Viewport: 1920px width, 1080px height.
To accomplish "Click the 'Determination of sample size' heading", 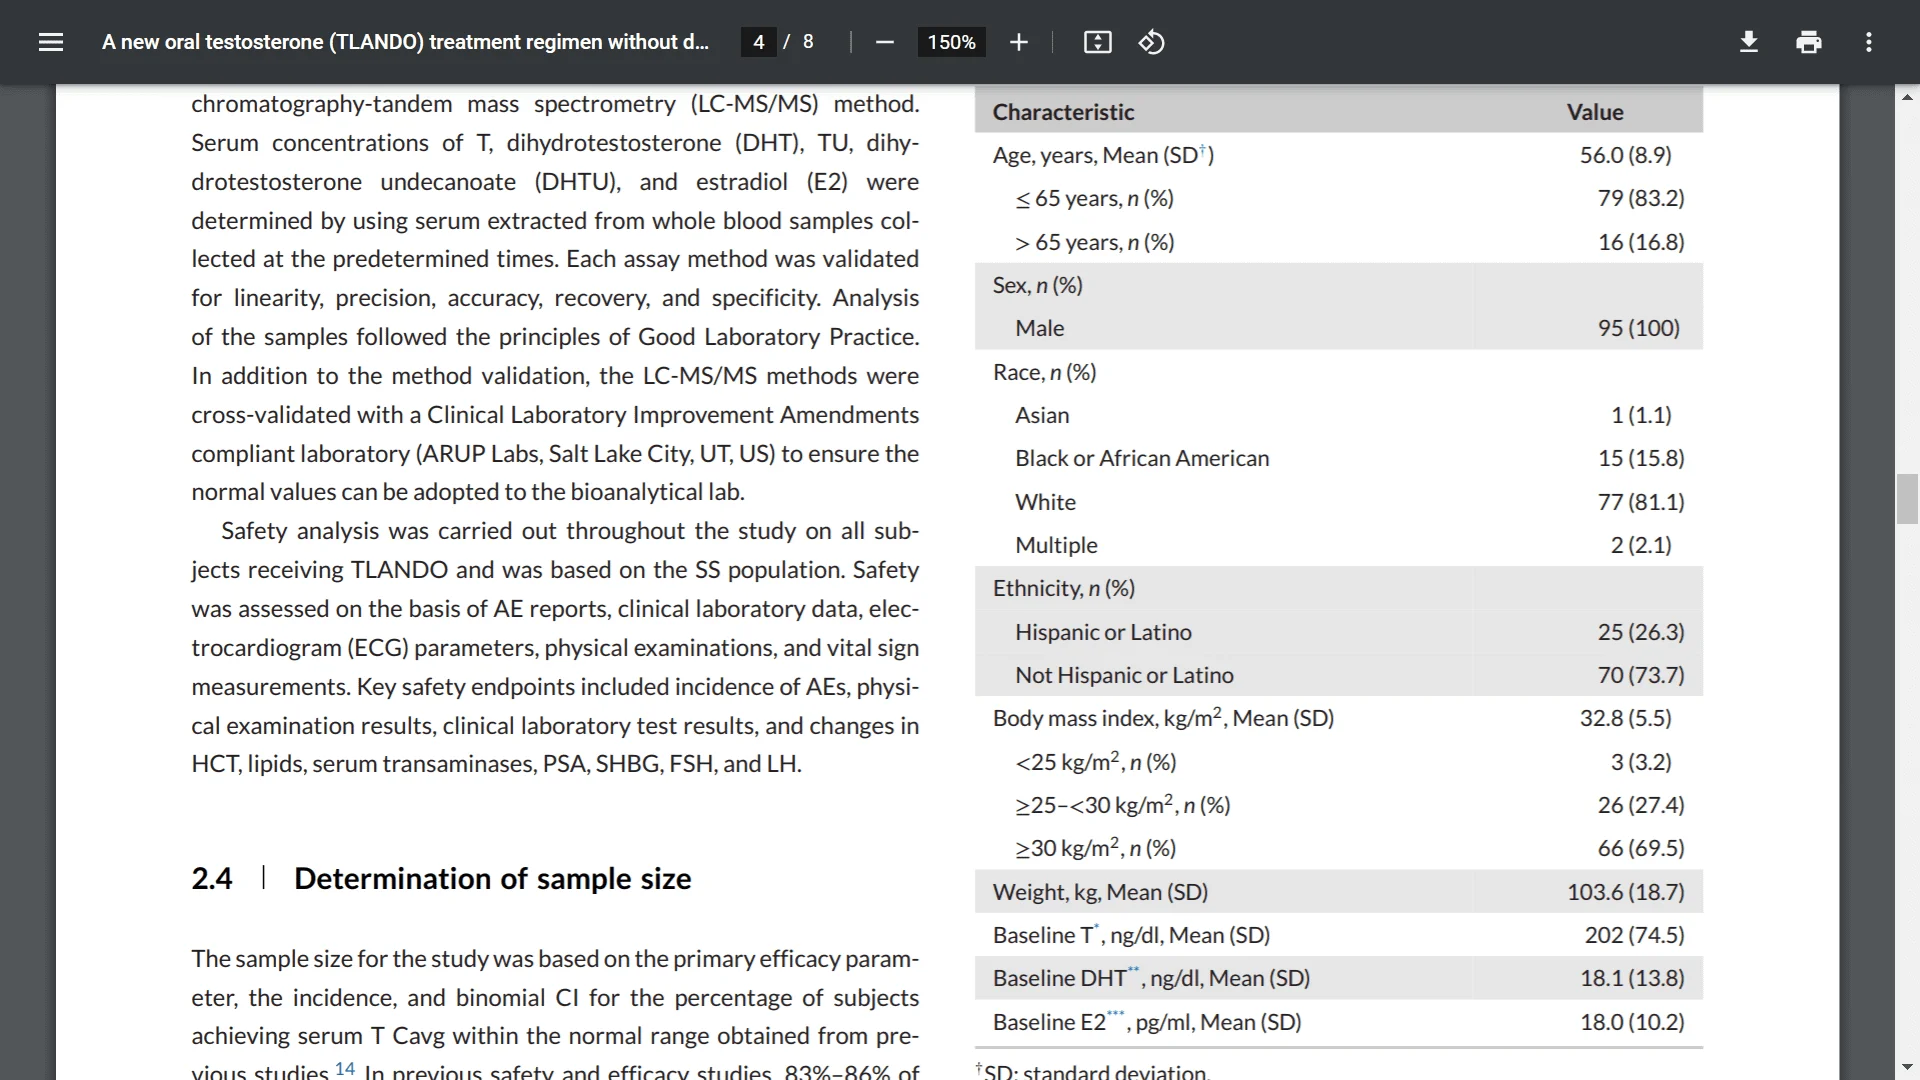I will point(493,878).
